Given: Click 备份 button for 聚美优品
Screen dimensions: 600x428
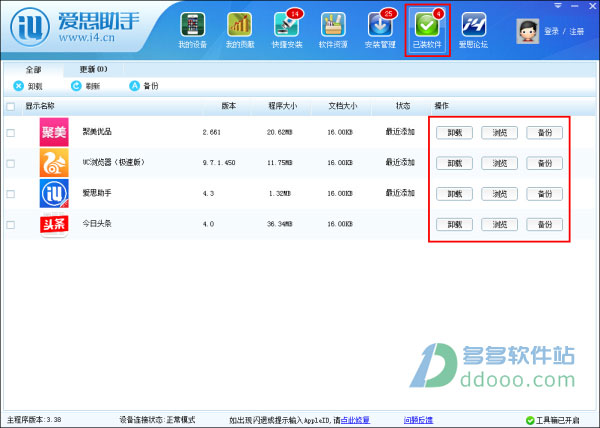Looking at the screenshot, I should coord(545,133).
